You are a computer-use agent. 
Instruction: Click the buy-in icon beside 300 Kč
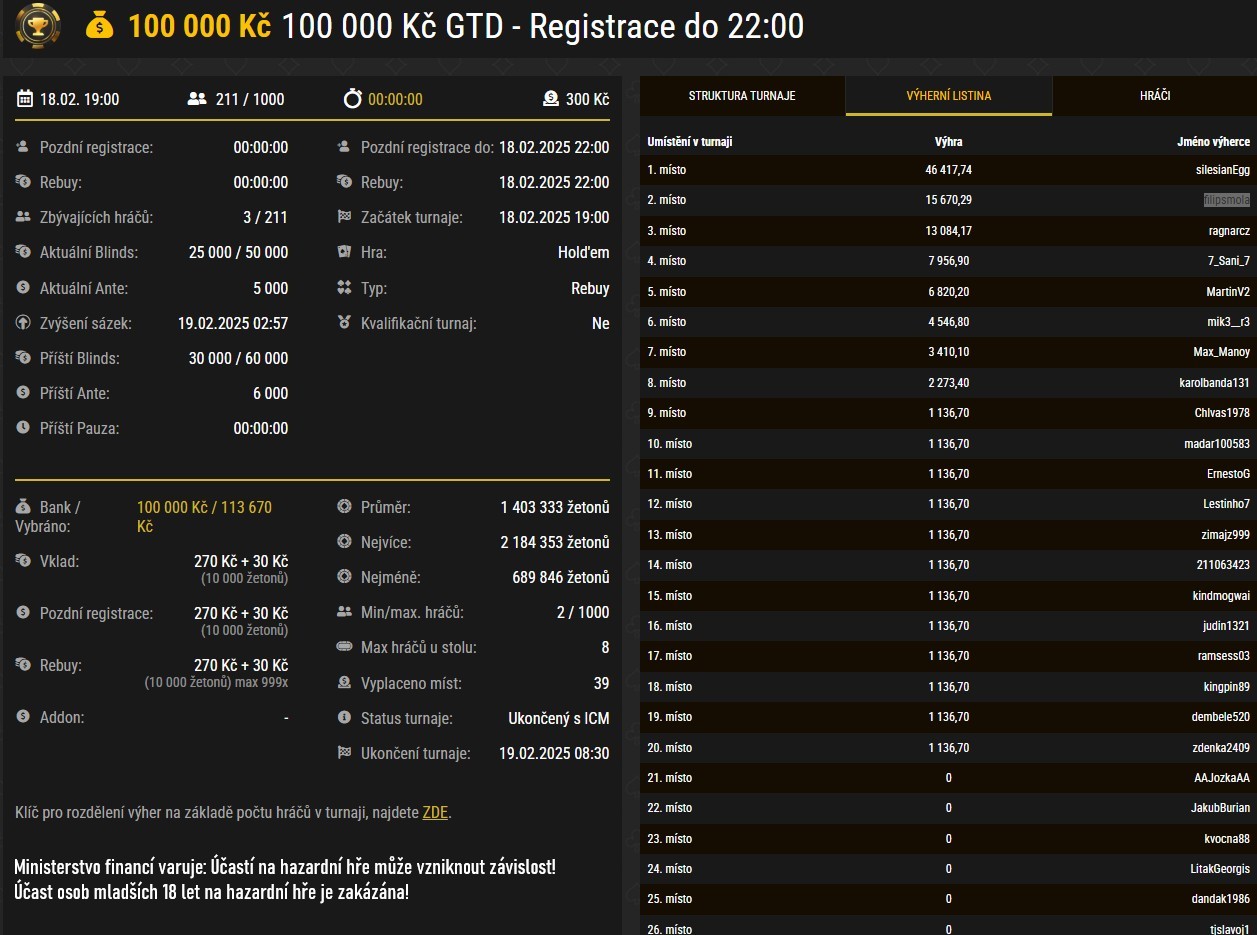pos(551,99)
